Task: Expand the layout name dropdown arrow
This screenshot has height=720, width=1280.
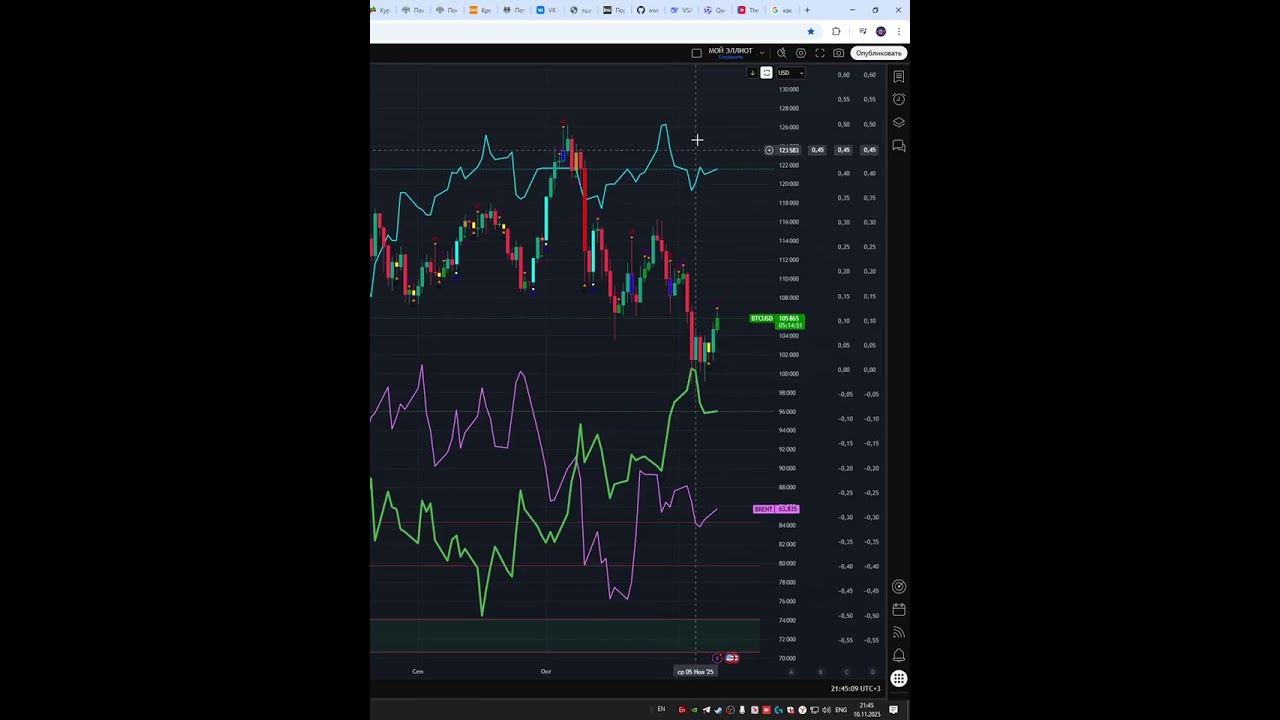Action: [x=762, y=53]
